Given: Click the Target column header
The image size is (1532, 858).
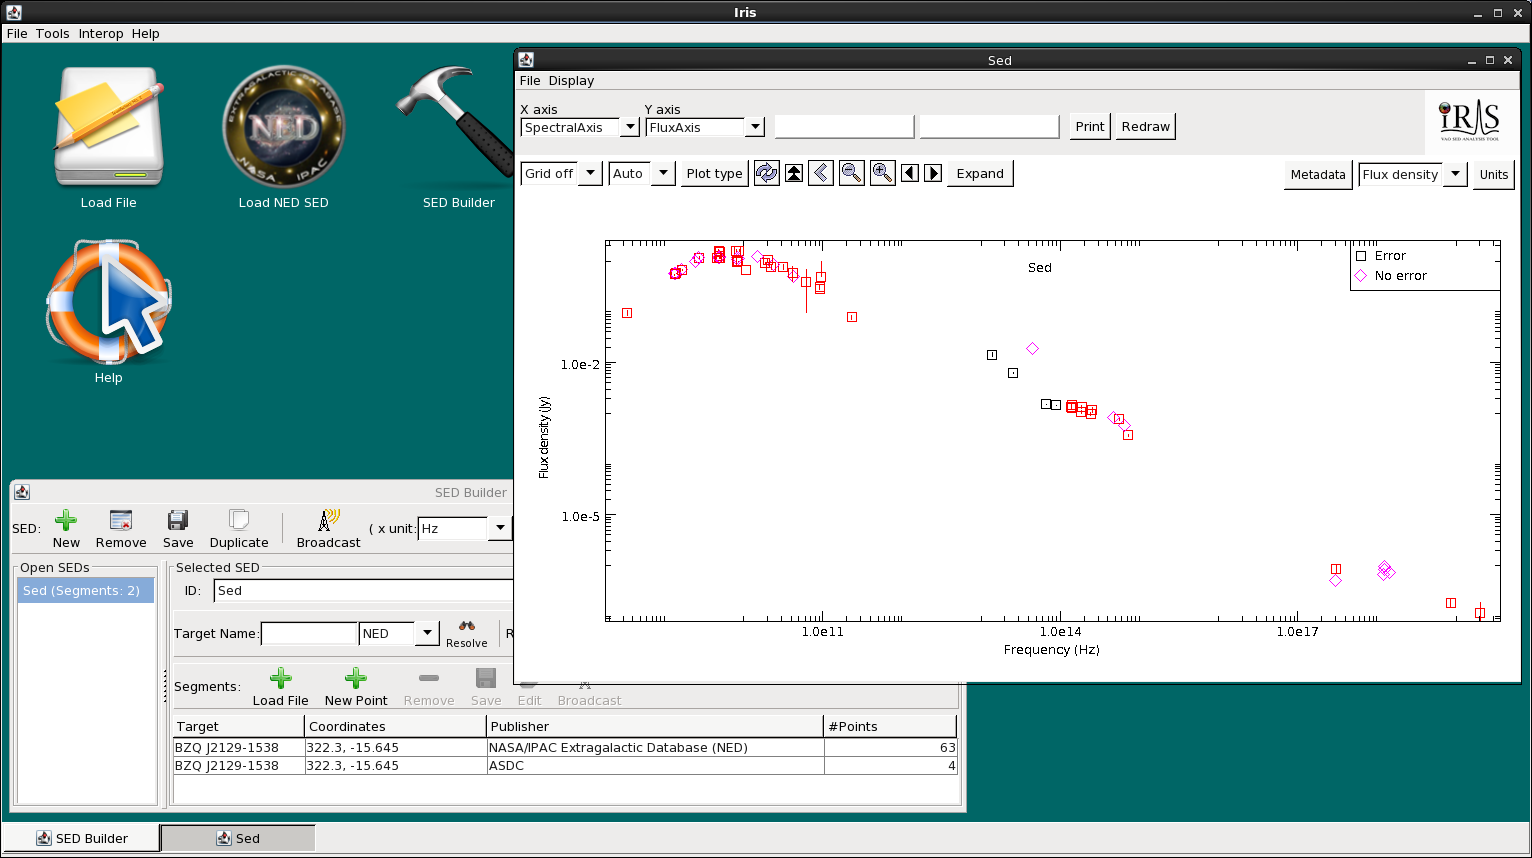Looking at the screenshot, I should click(239, 726).
